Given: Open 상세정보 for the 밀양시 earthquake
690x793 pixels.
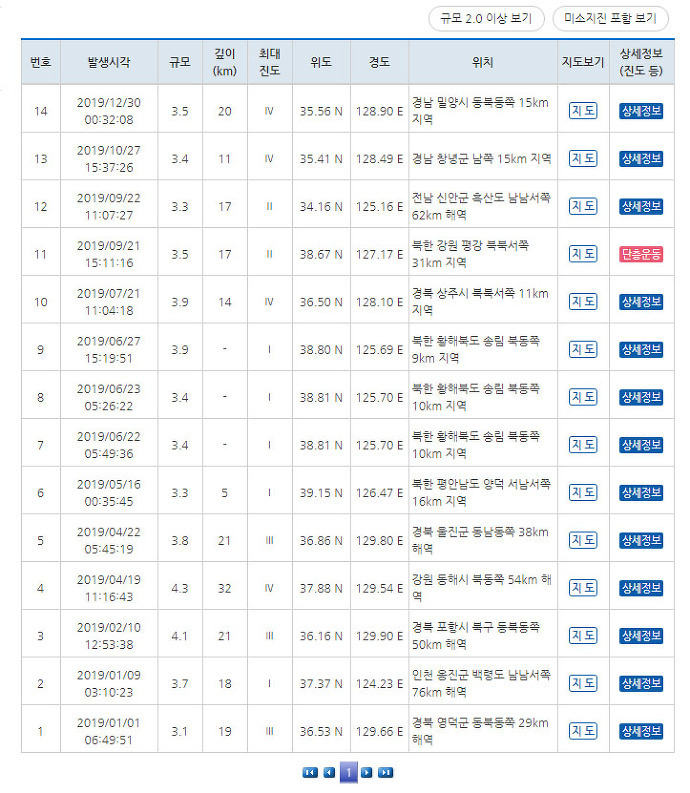Looking at the screenshot, I should pos(641,111).
